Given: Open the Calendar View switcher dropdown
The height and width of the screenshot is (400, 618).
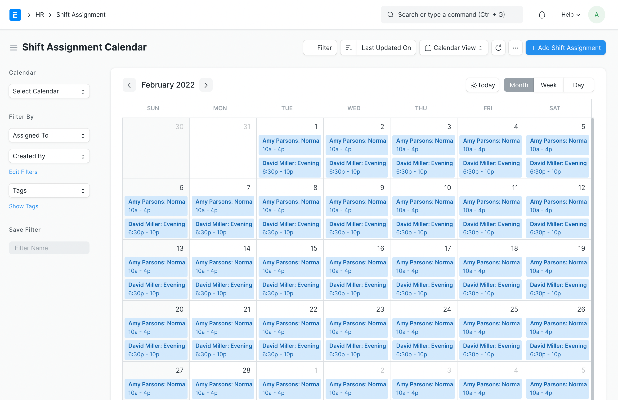Looking at the screenshot, I should click(x=454, y=47).
